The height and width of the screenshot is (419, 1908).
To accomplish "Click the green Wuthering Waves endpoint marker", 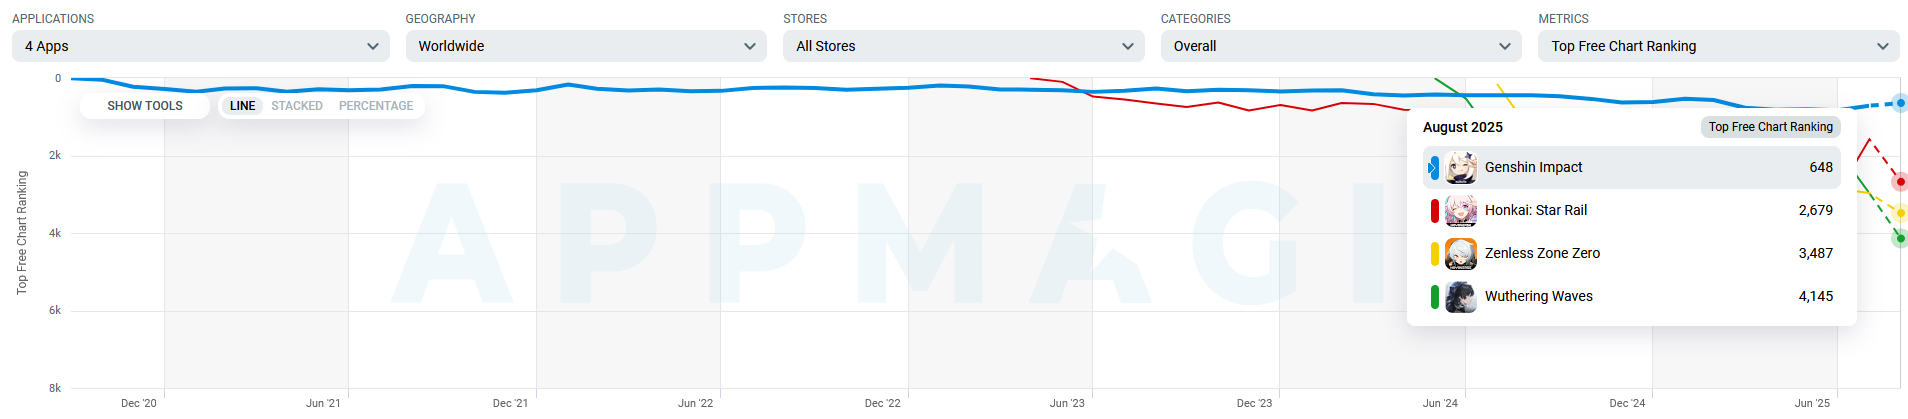I will point(1900,238).
